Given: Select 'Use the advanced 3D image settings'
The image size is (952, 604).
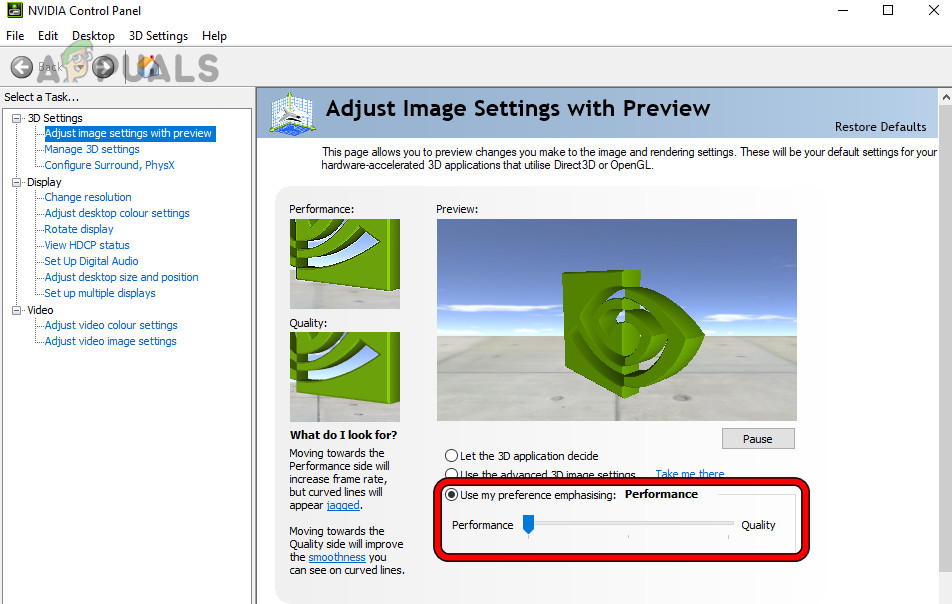Looking at the screenshot, I should click(452, 473).
